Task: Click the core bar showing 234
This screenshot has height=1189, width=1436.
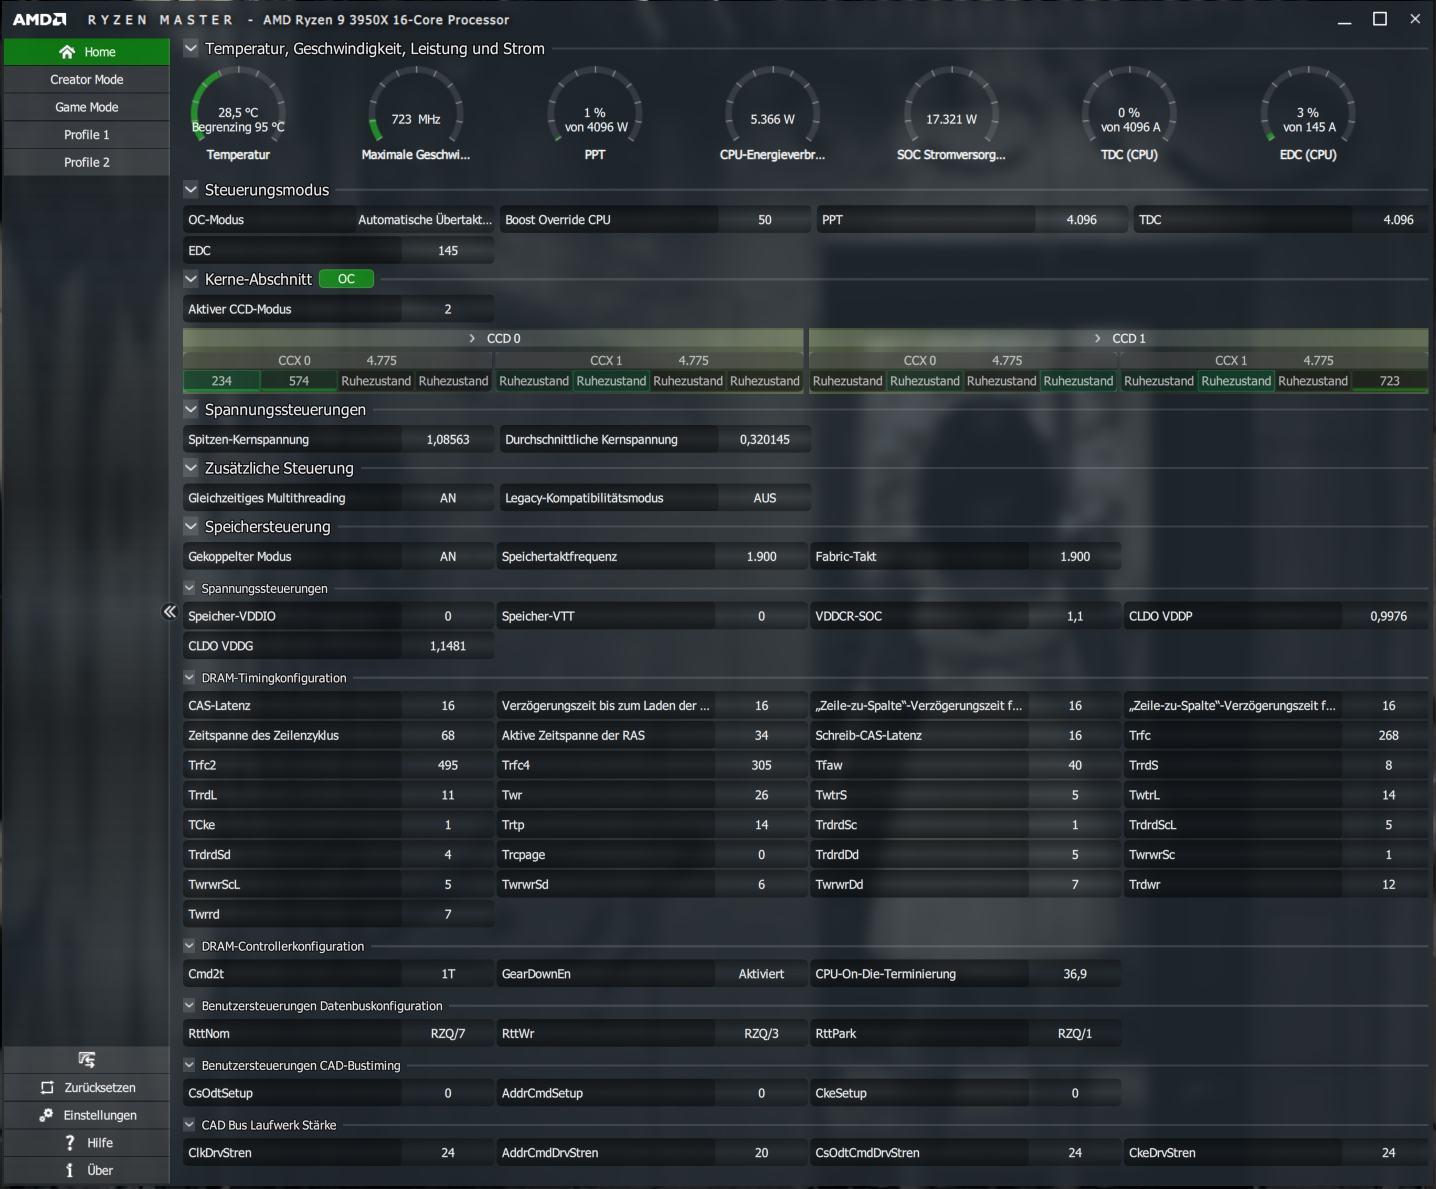Action: pyautogui.click(x=222, y=381)
